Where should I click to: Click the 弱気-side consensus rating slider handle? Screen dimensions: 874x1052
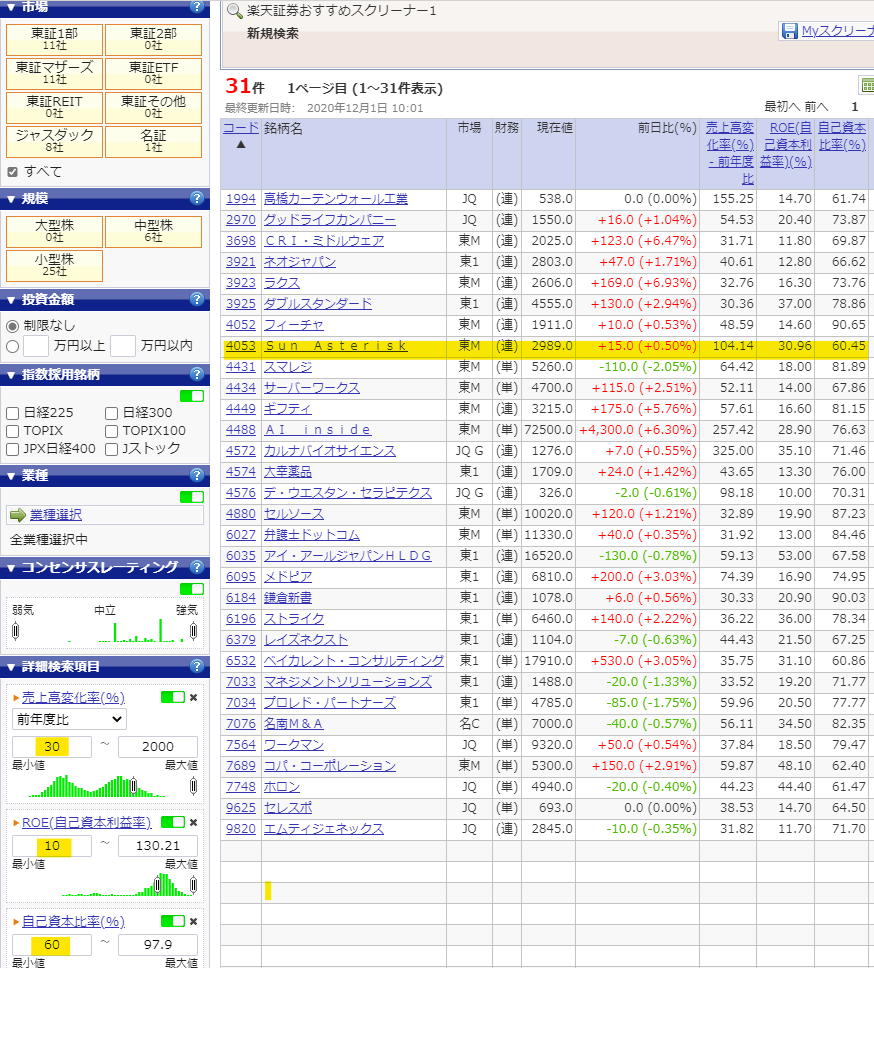[x=15, y=631]
